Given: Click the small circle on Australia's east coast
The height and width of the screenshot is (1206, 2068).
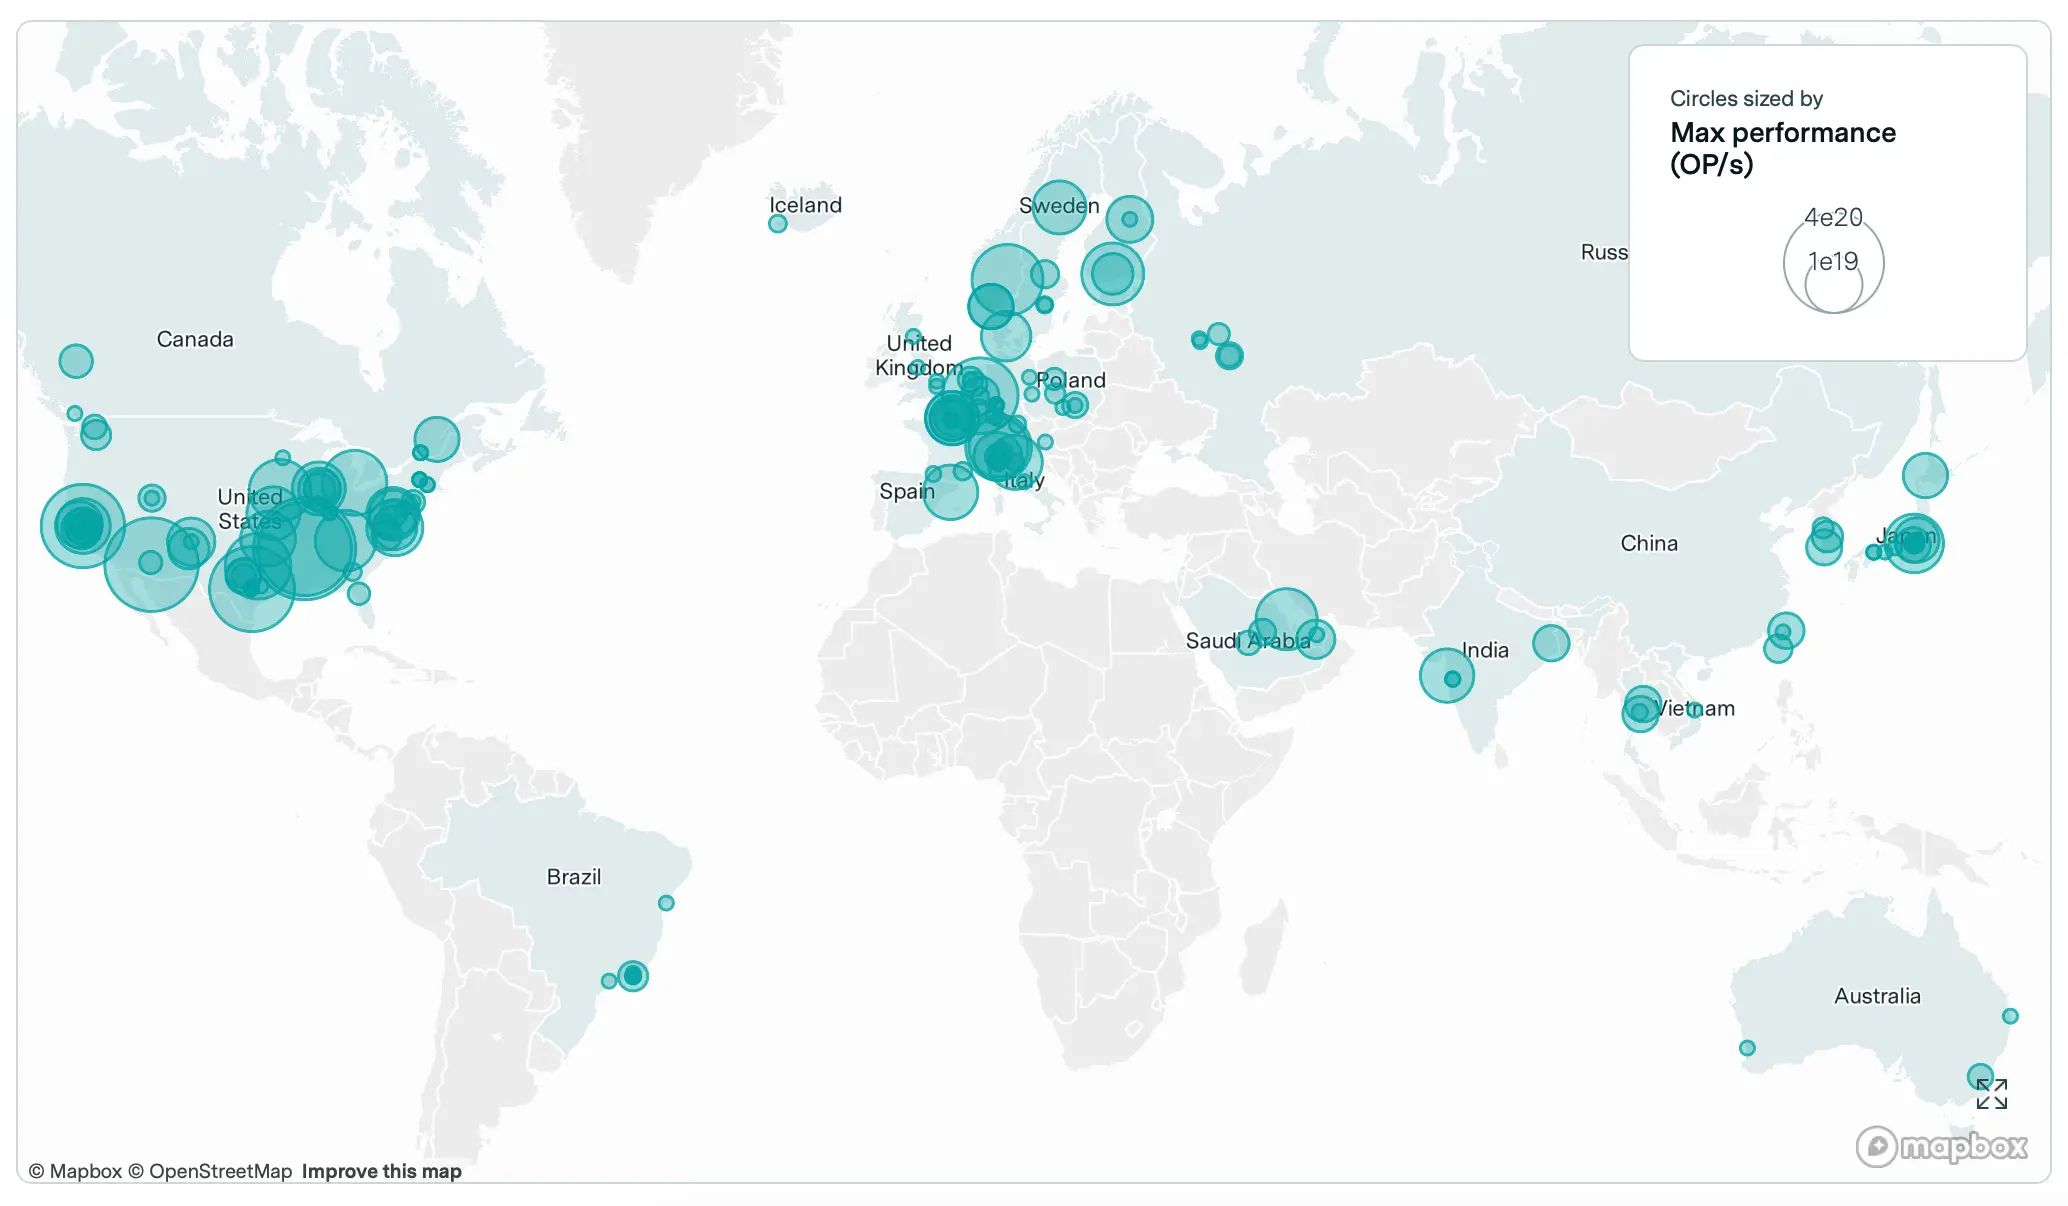Looking at the screenshot, I should tap(2010, 1016).
